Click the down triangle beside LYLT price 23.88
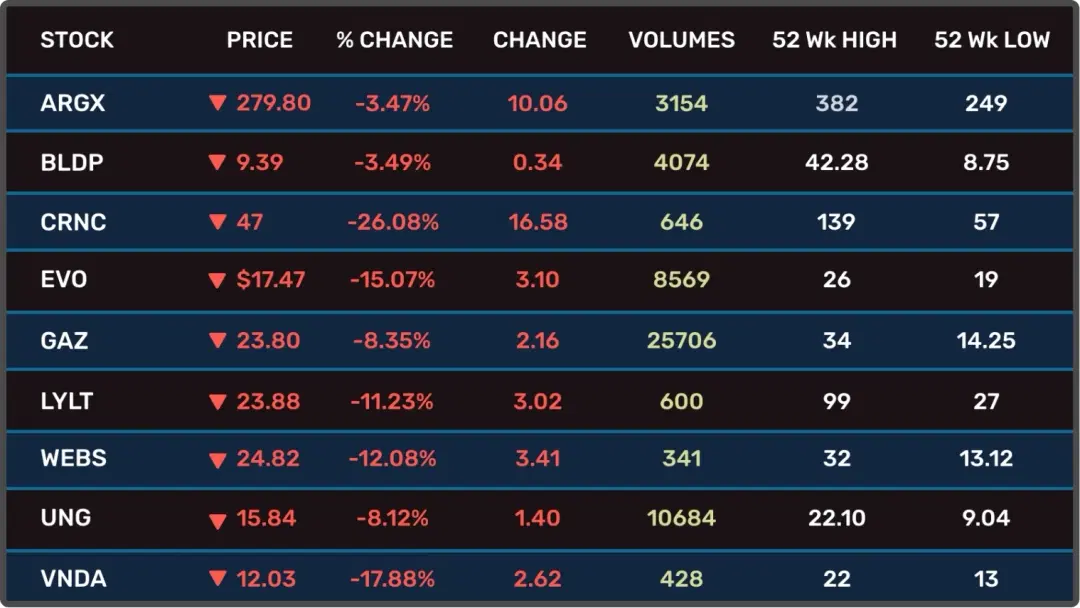Viewport: 1080px width, 608px height. pyautogui.click(x=217, y=402)
